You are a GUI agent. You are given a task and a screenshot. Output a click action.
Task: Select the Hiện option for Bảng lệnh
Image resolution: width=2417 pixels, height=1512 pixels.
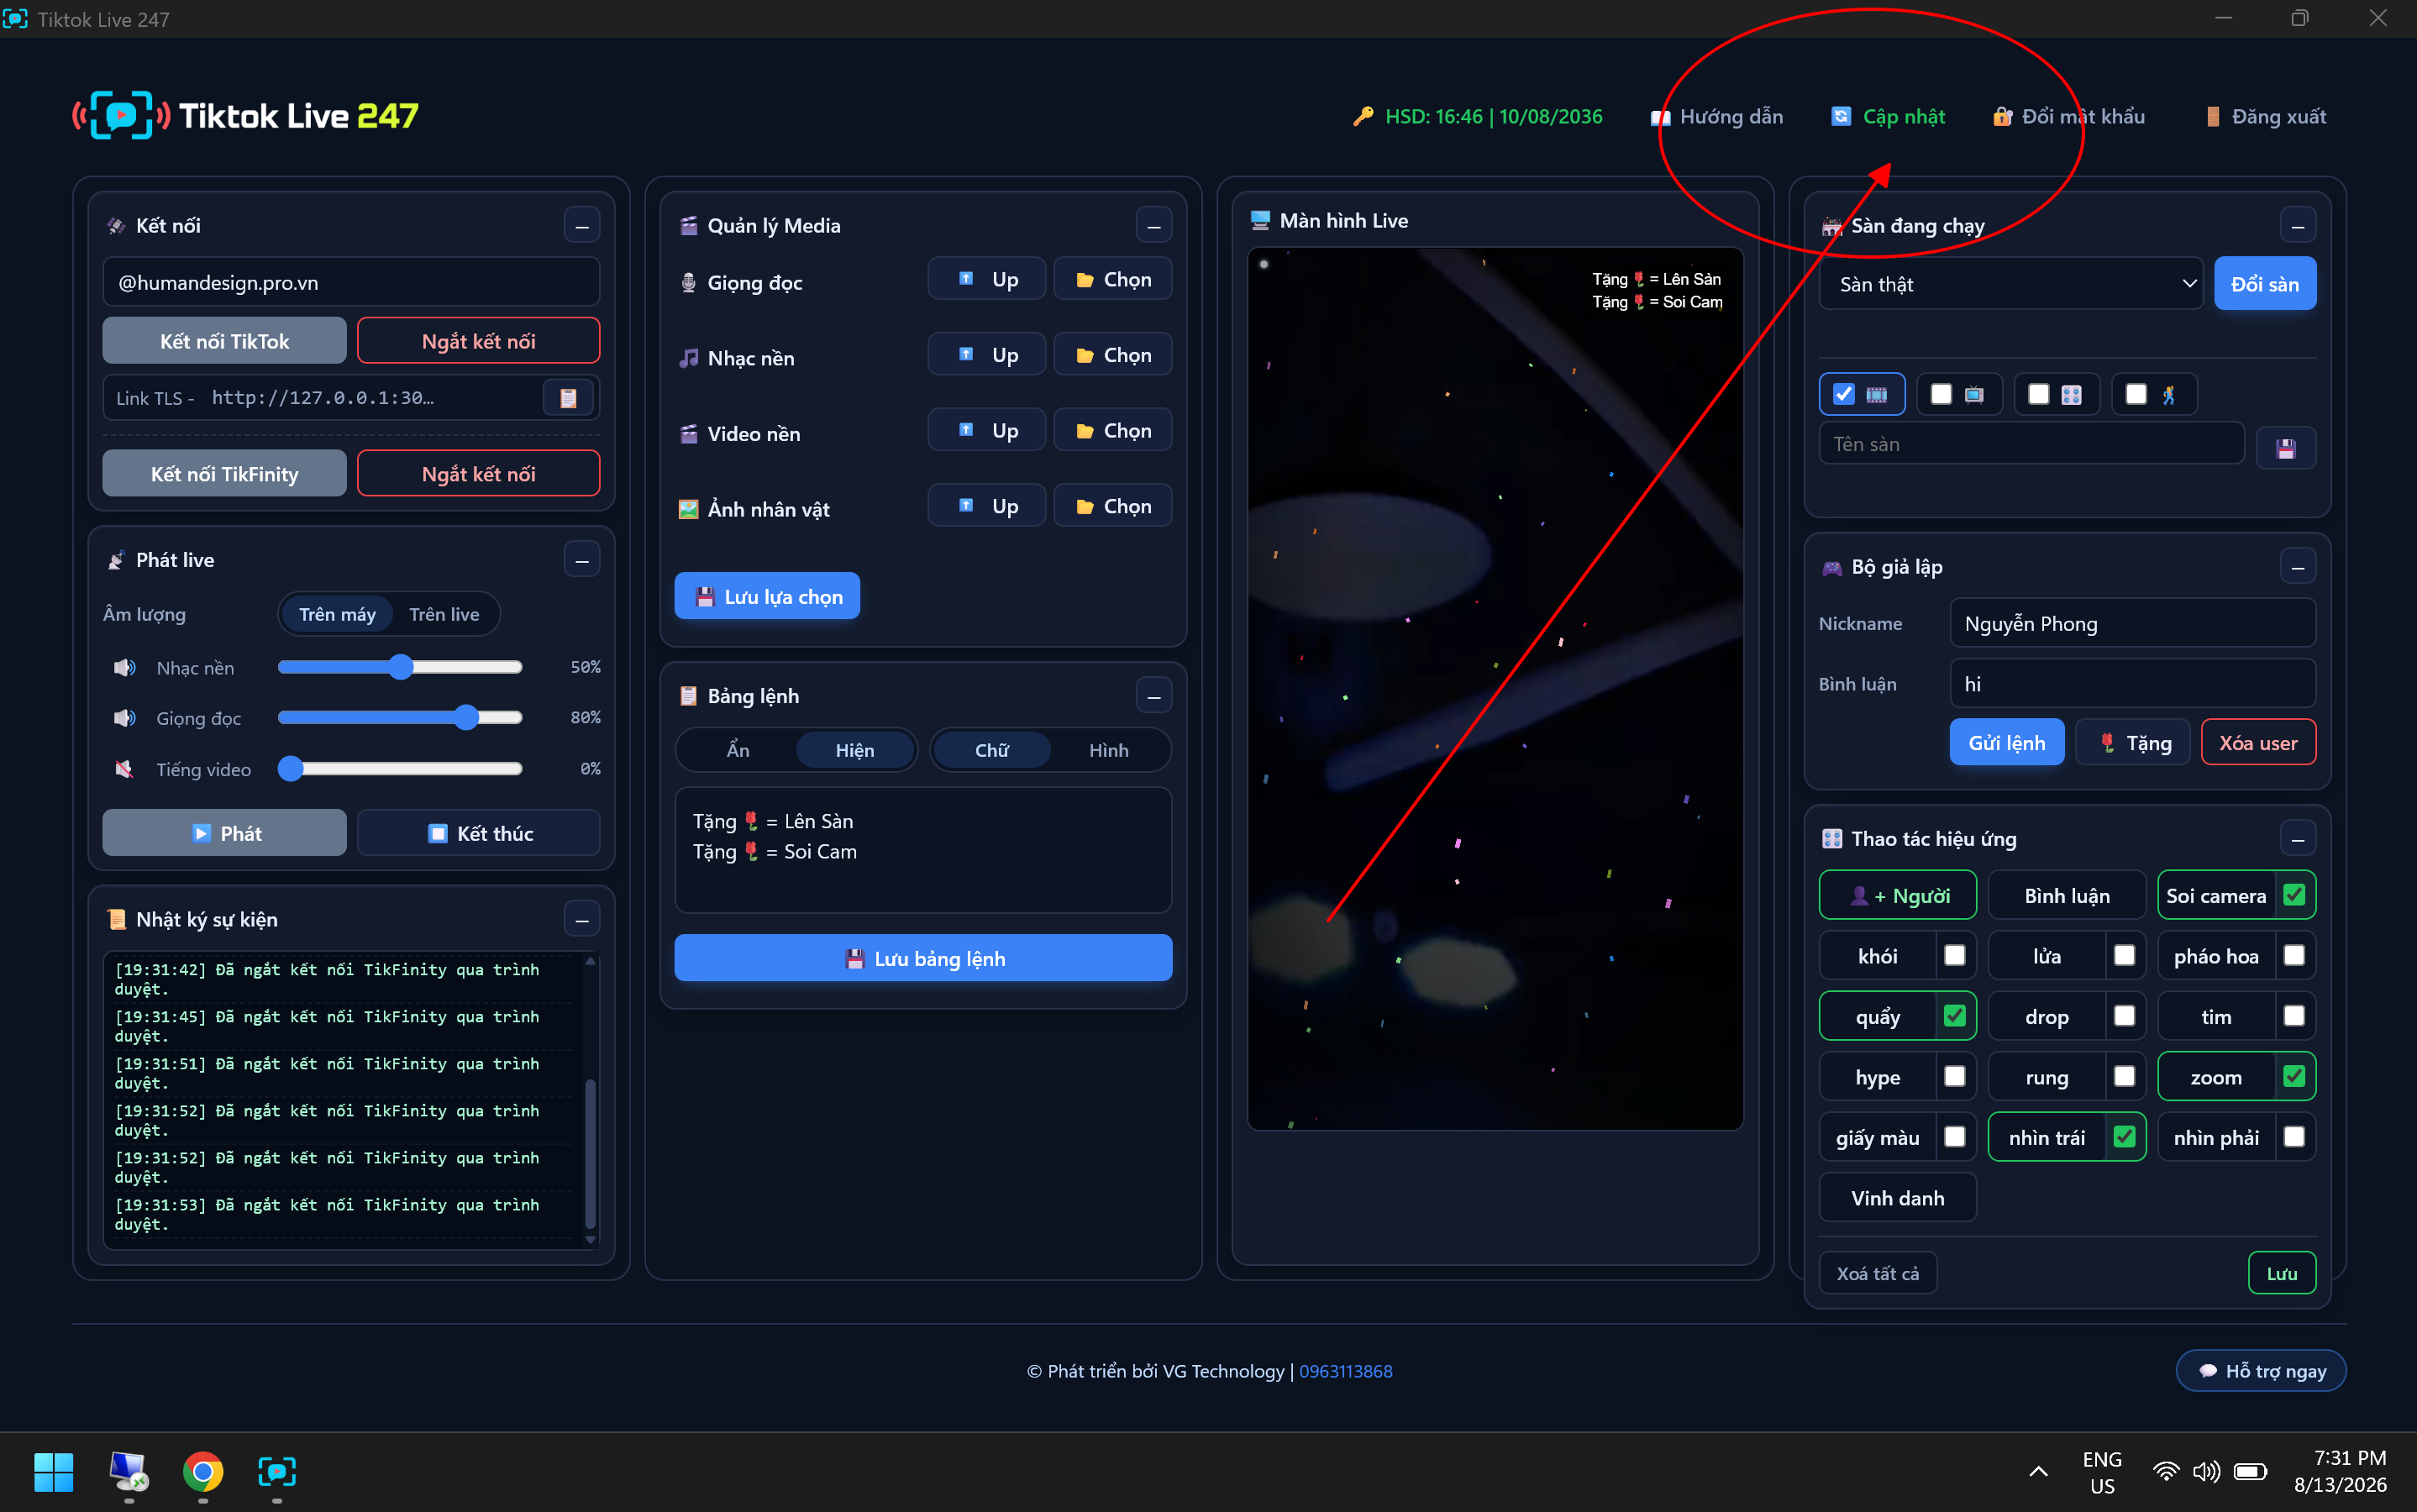855,750
